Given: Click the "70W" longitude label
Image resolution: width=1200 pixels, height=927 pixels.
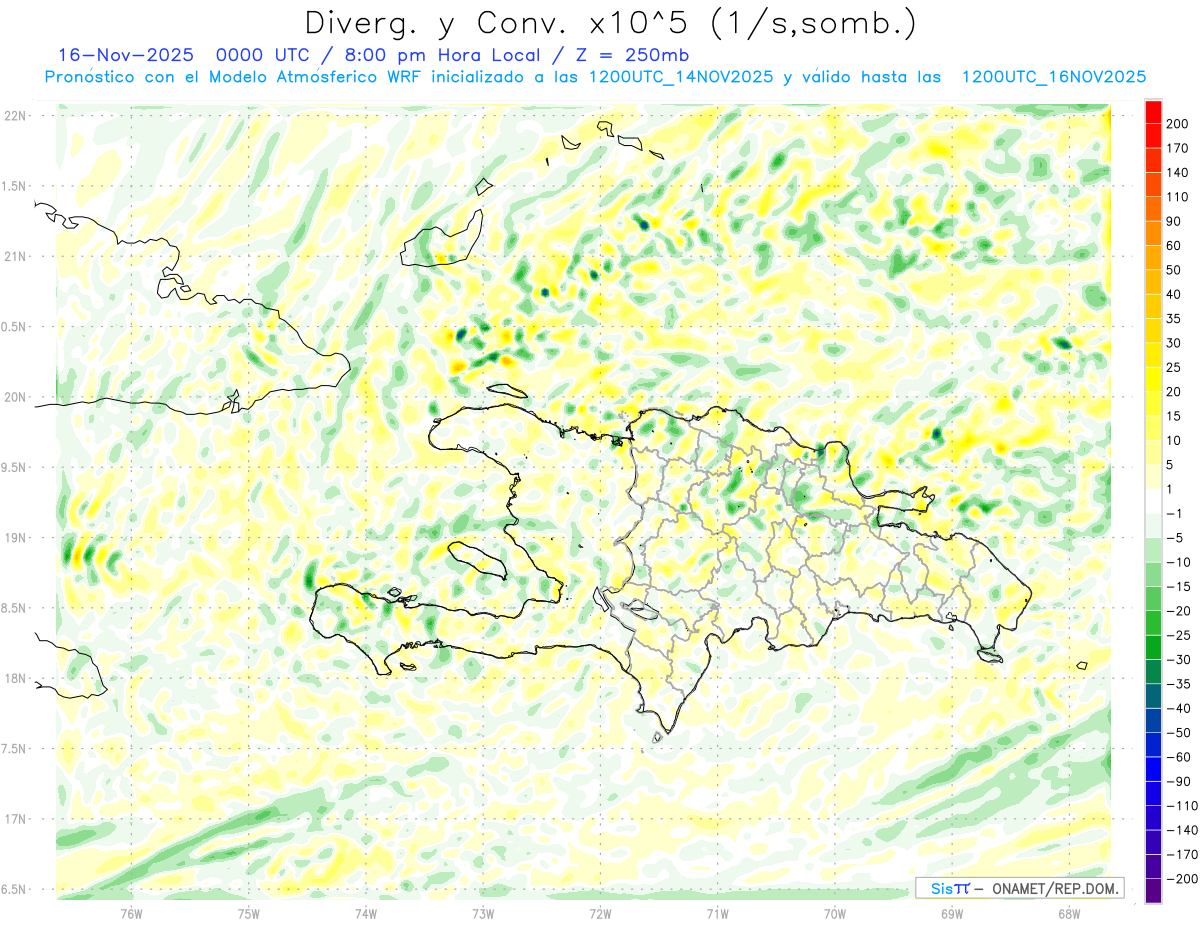Looking at the screenshot, I should click(835, 913).
